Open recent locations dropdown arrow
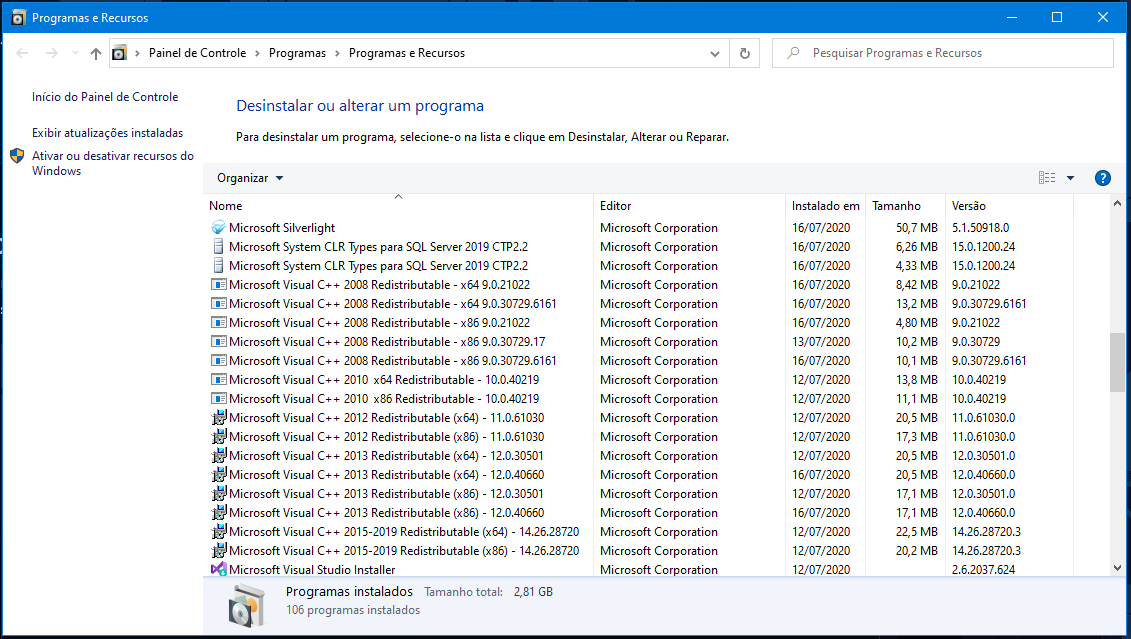Viewport: 1131px width, 639px height. [x=75, y=53]
